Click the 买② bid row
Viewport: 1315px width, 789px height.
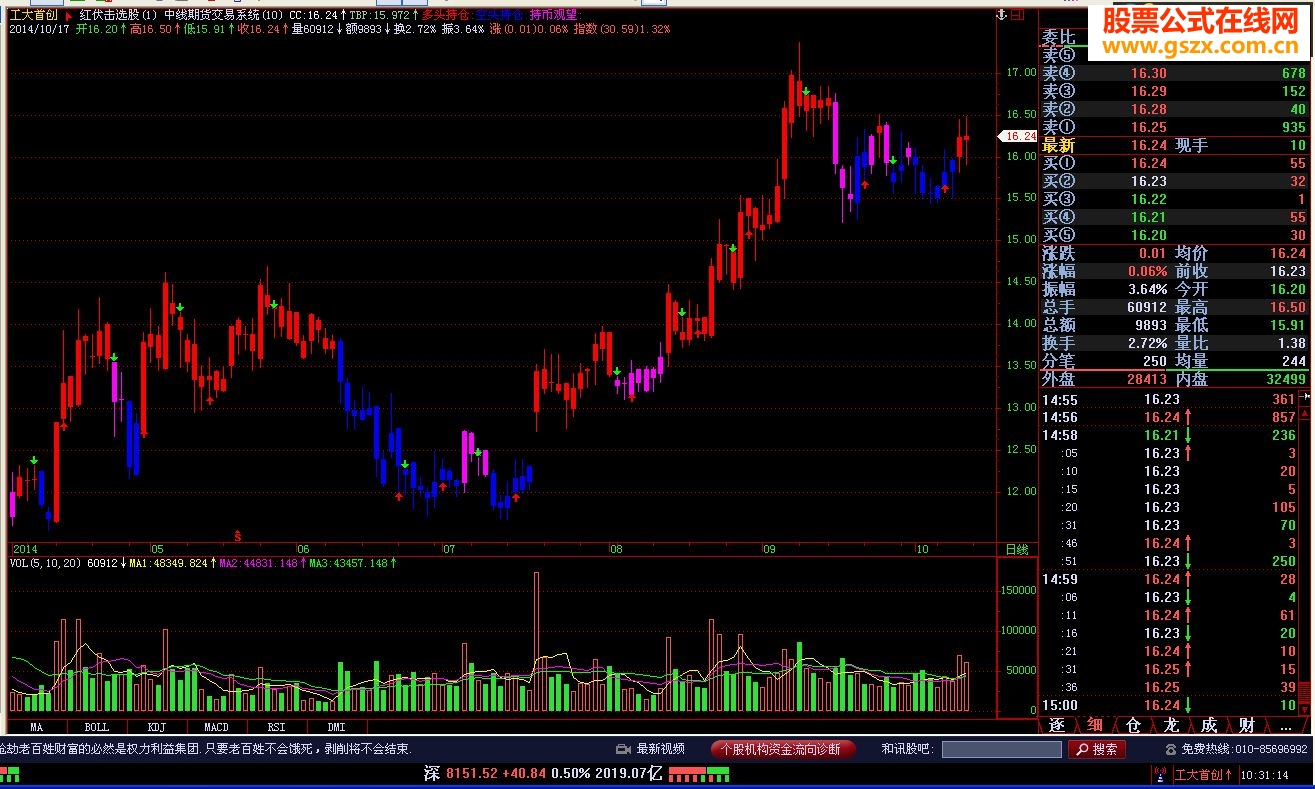tap(1175, 181)
